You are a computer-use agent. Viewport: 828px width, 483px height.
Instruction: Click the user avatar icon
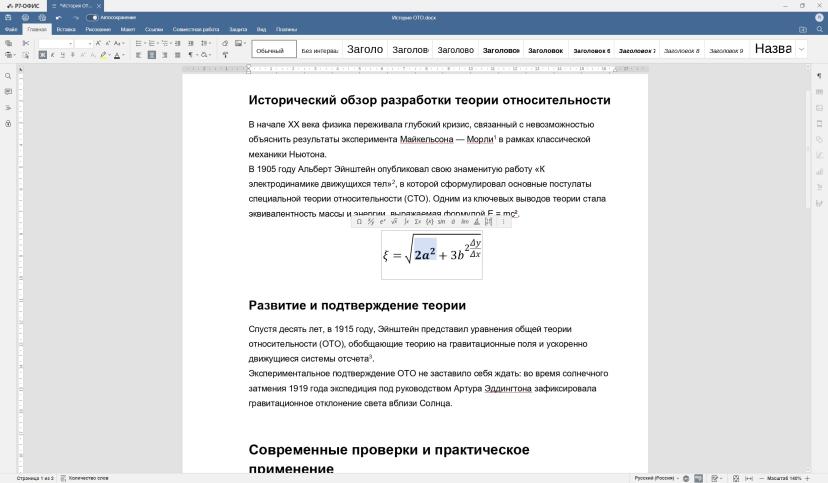820,17
